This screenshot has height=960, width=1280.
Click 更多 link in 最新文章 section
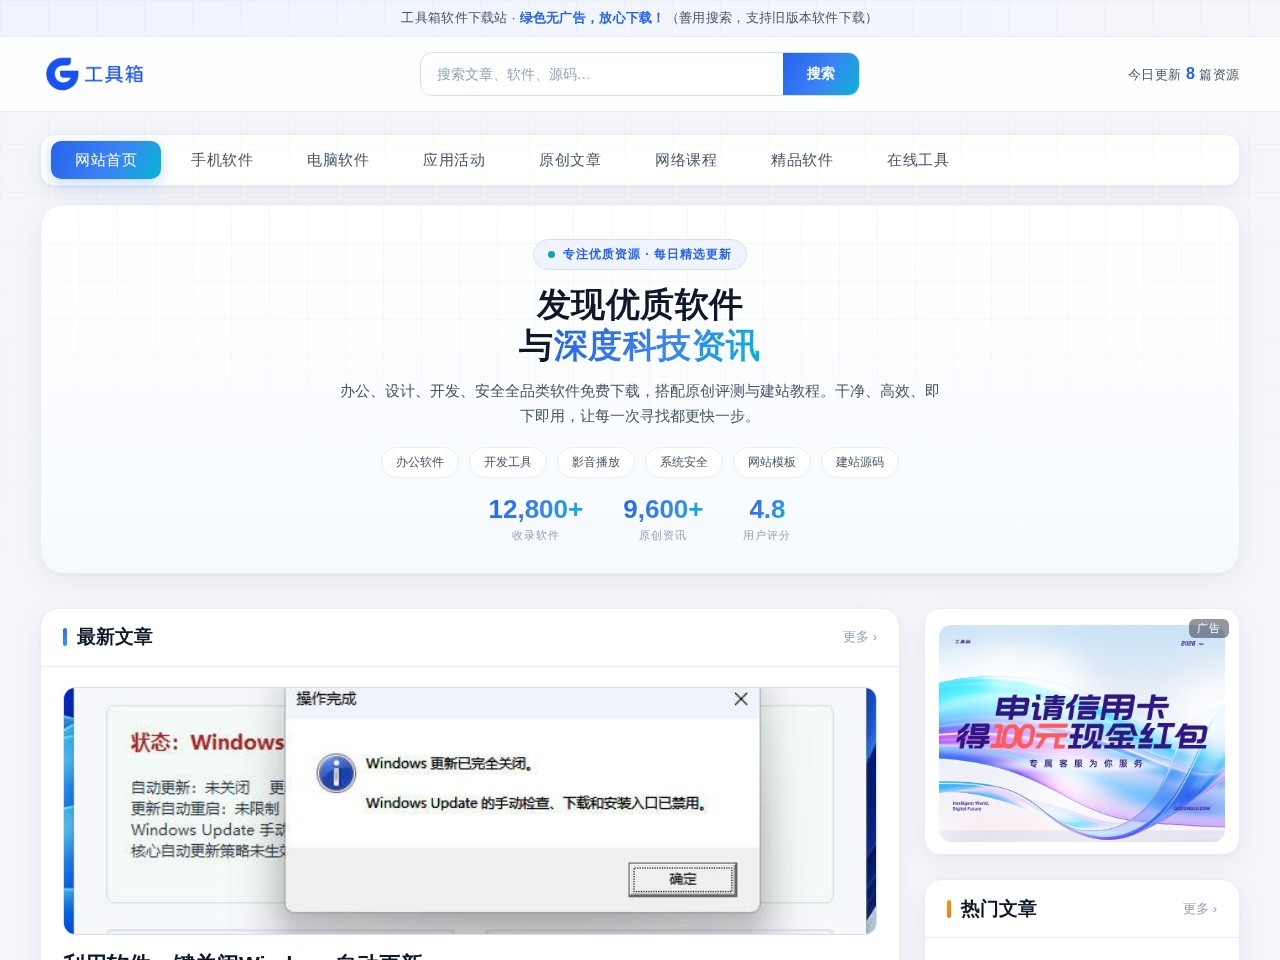(x=860, y=637)
